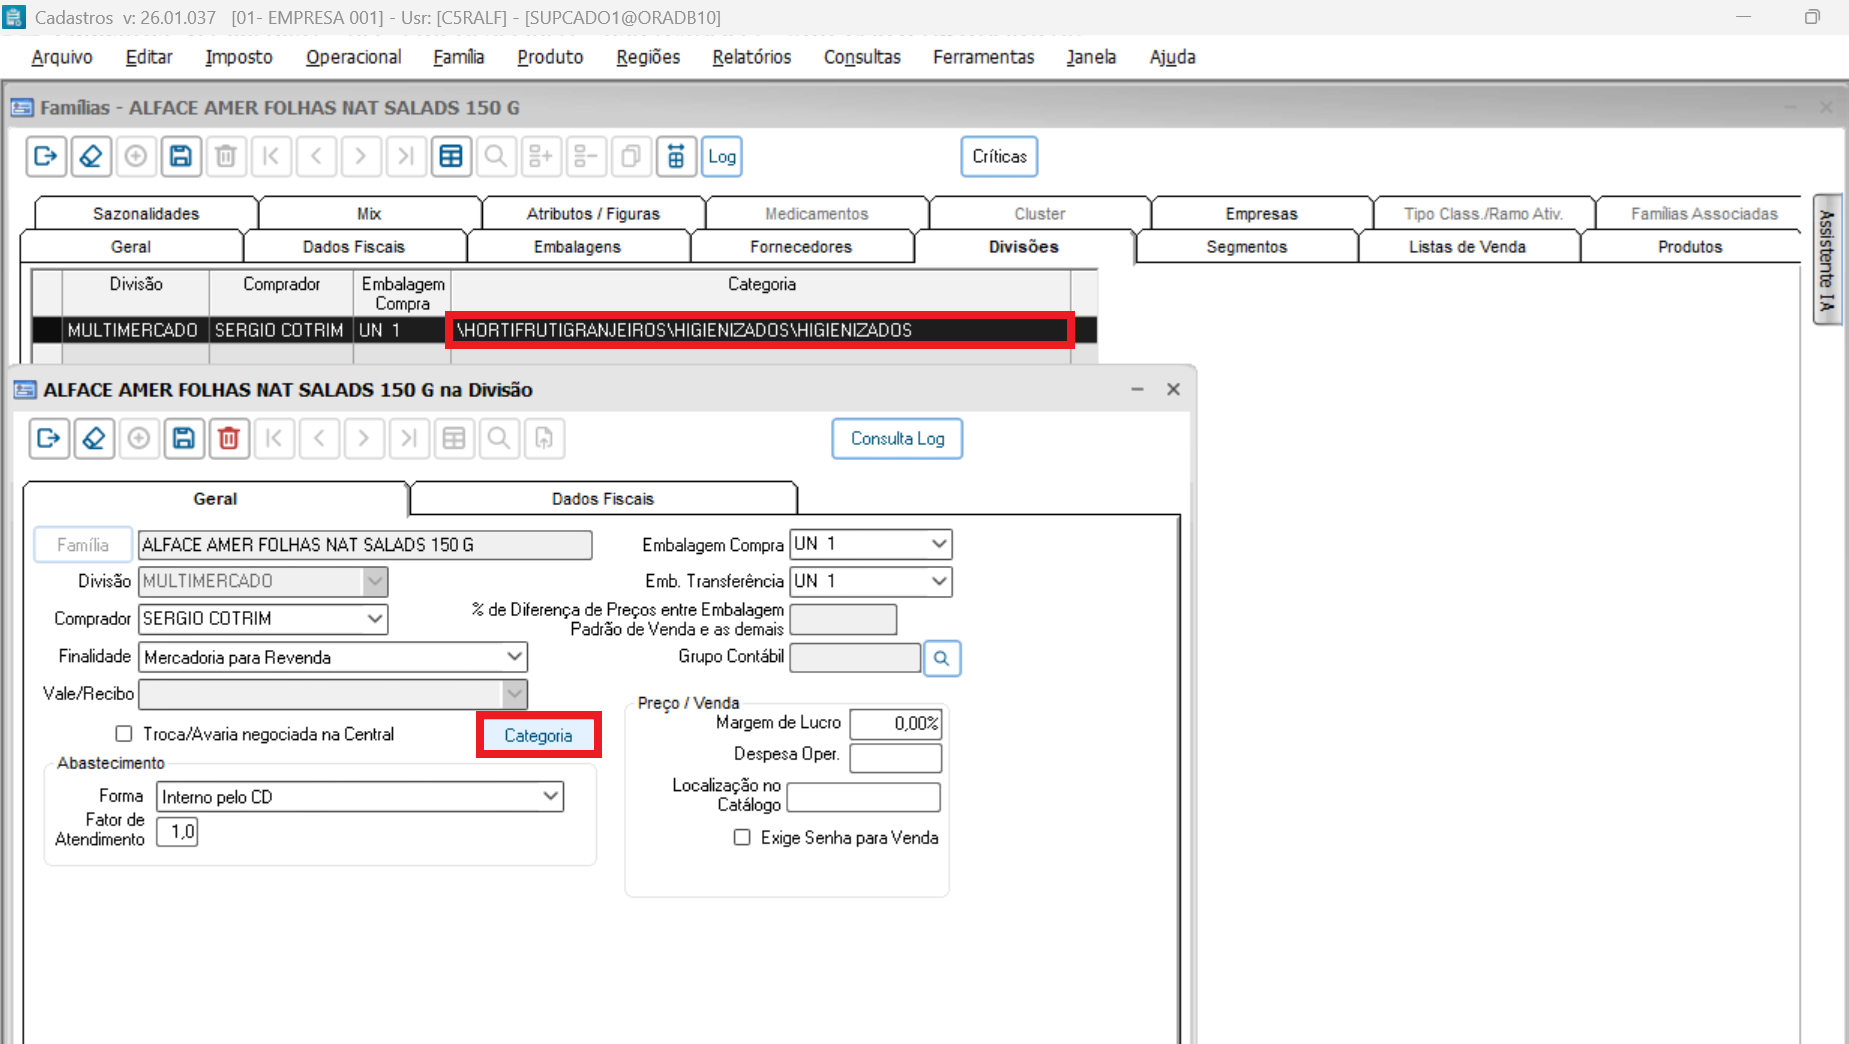Expand the Finalidade dropdown

point(514,657)
